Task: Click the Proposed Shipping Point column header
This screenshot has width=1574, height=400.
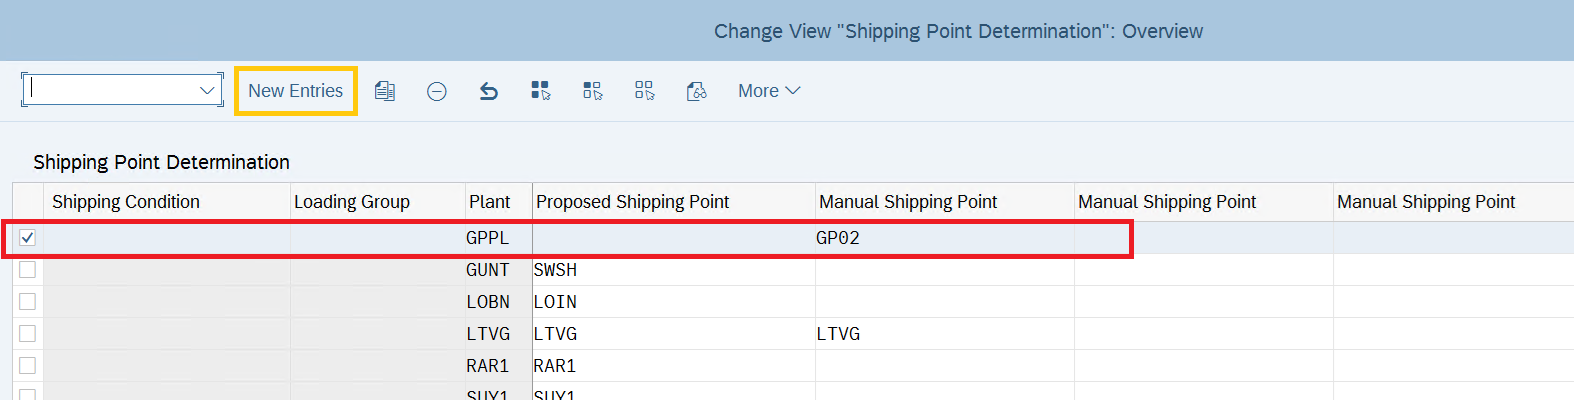Action: 633,202
